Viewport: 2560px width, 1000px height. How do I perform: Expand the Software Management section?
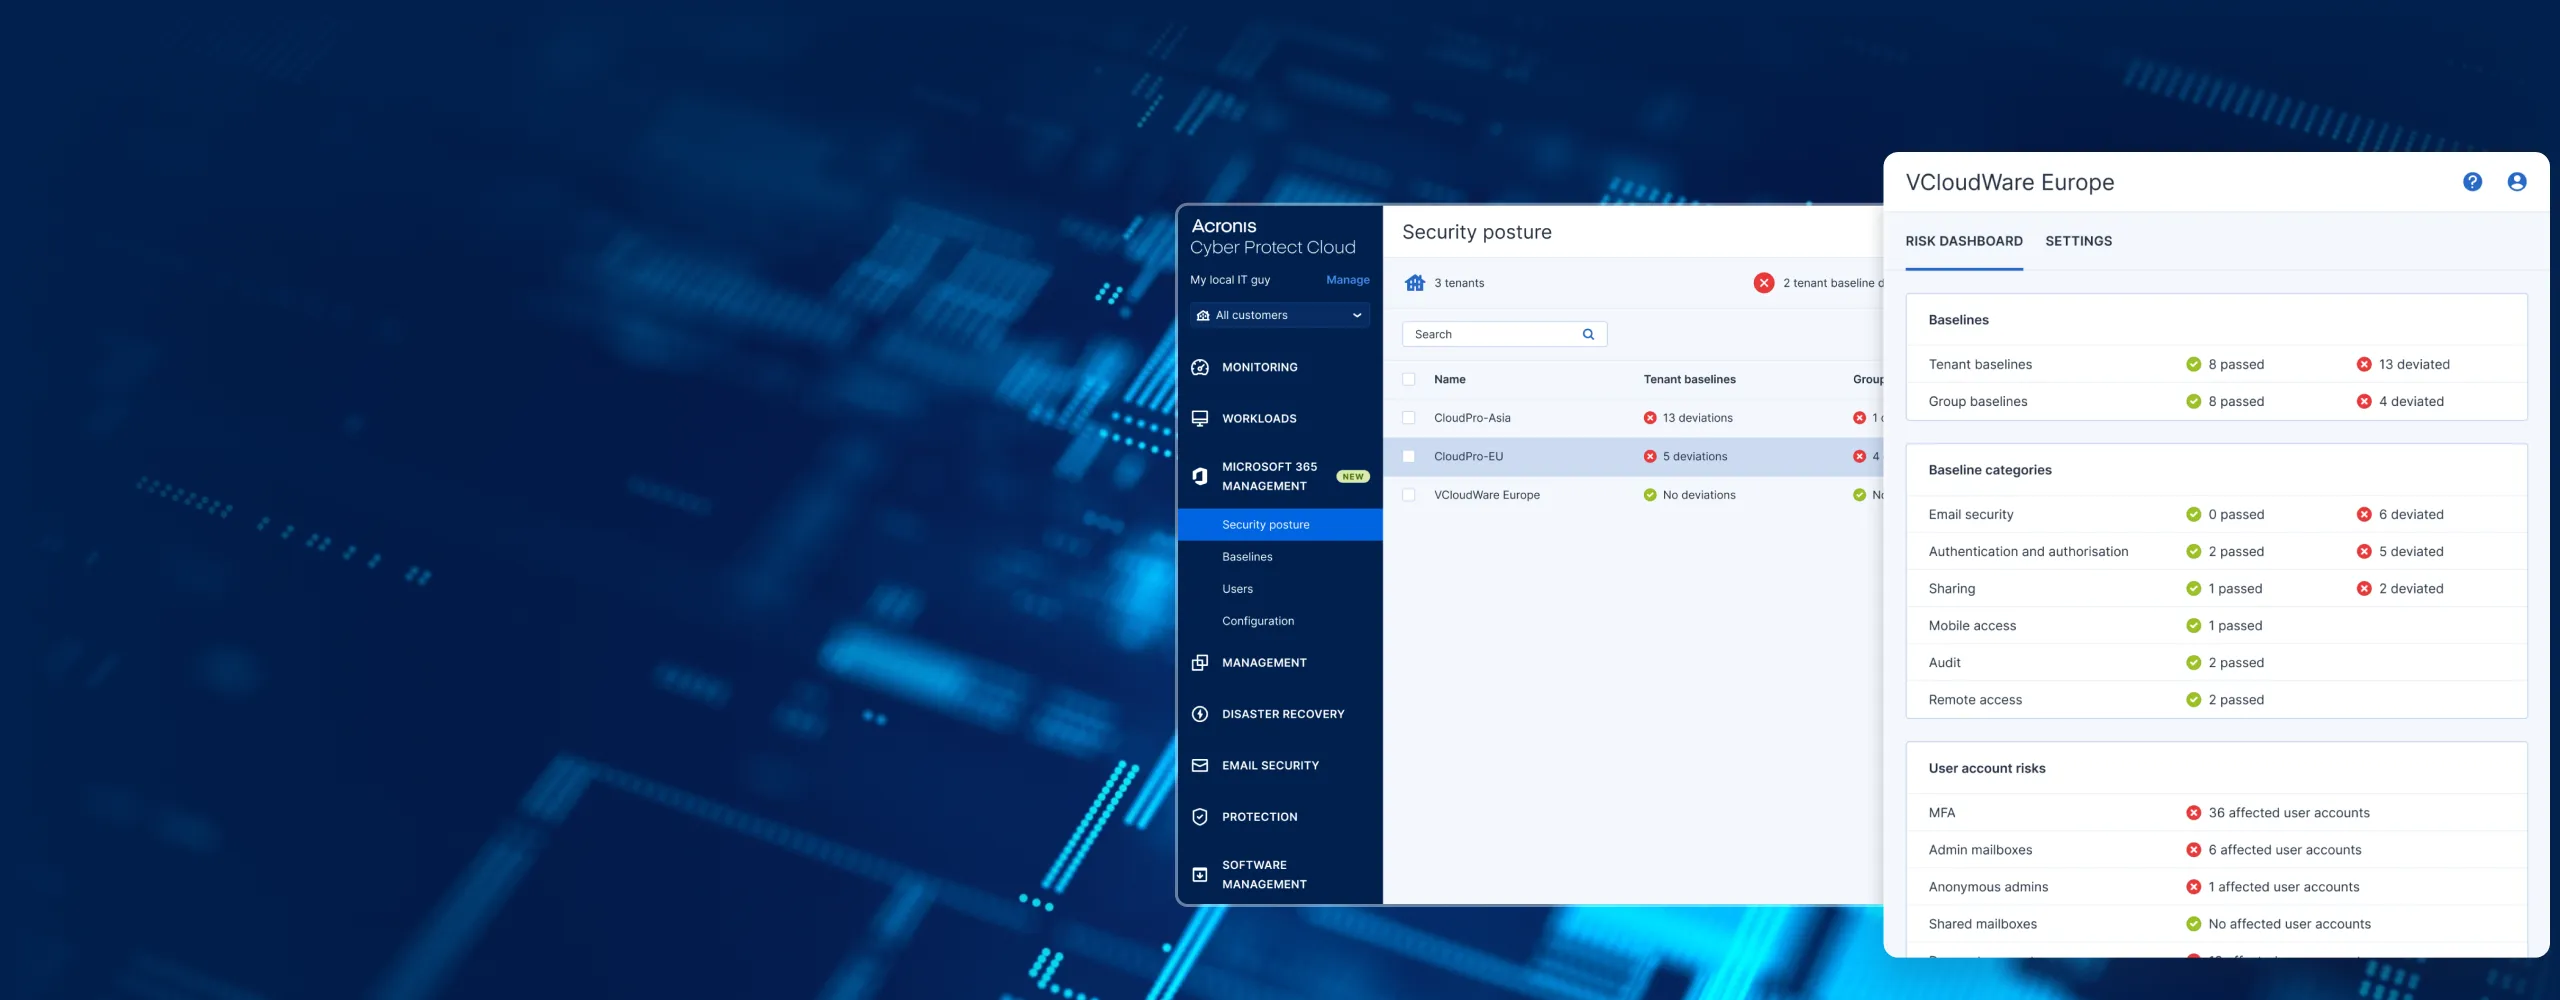coord(1264,875)
